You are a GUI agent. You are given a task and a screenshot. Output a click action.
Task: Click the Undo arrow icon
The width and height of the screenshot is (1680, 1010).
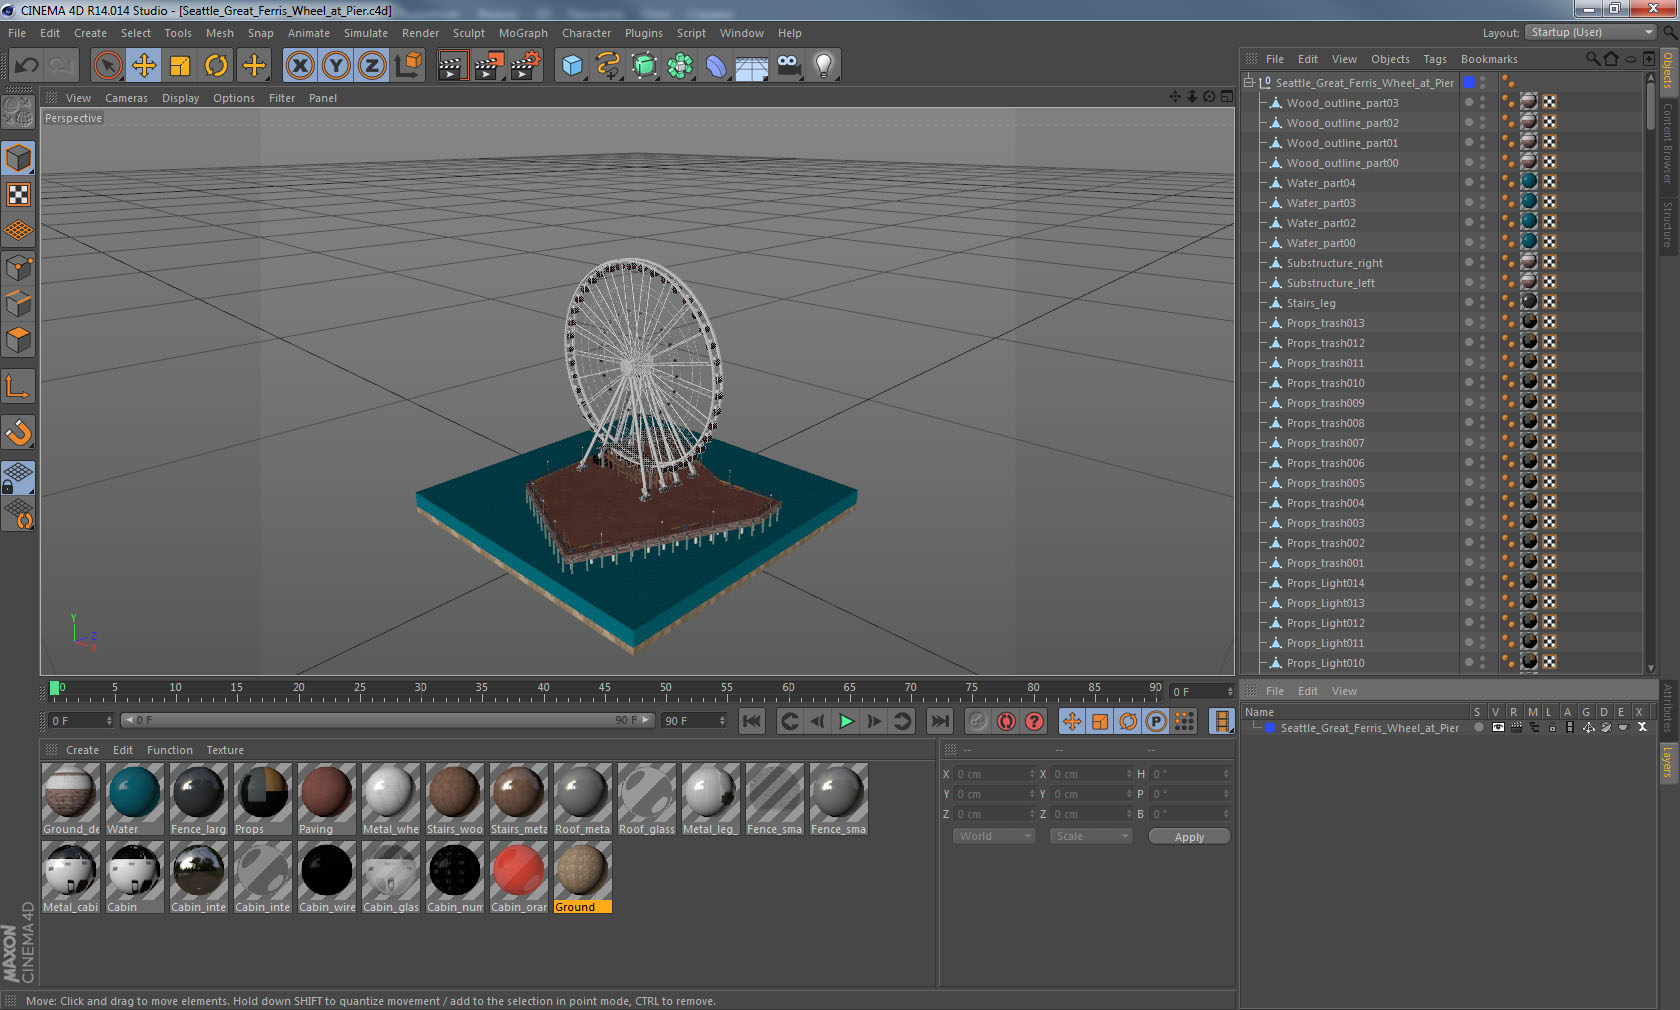27,66
